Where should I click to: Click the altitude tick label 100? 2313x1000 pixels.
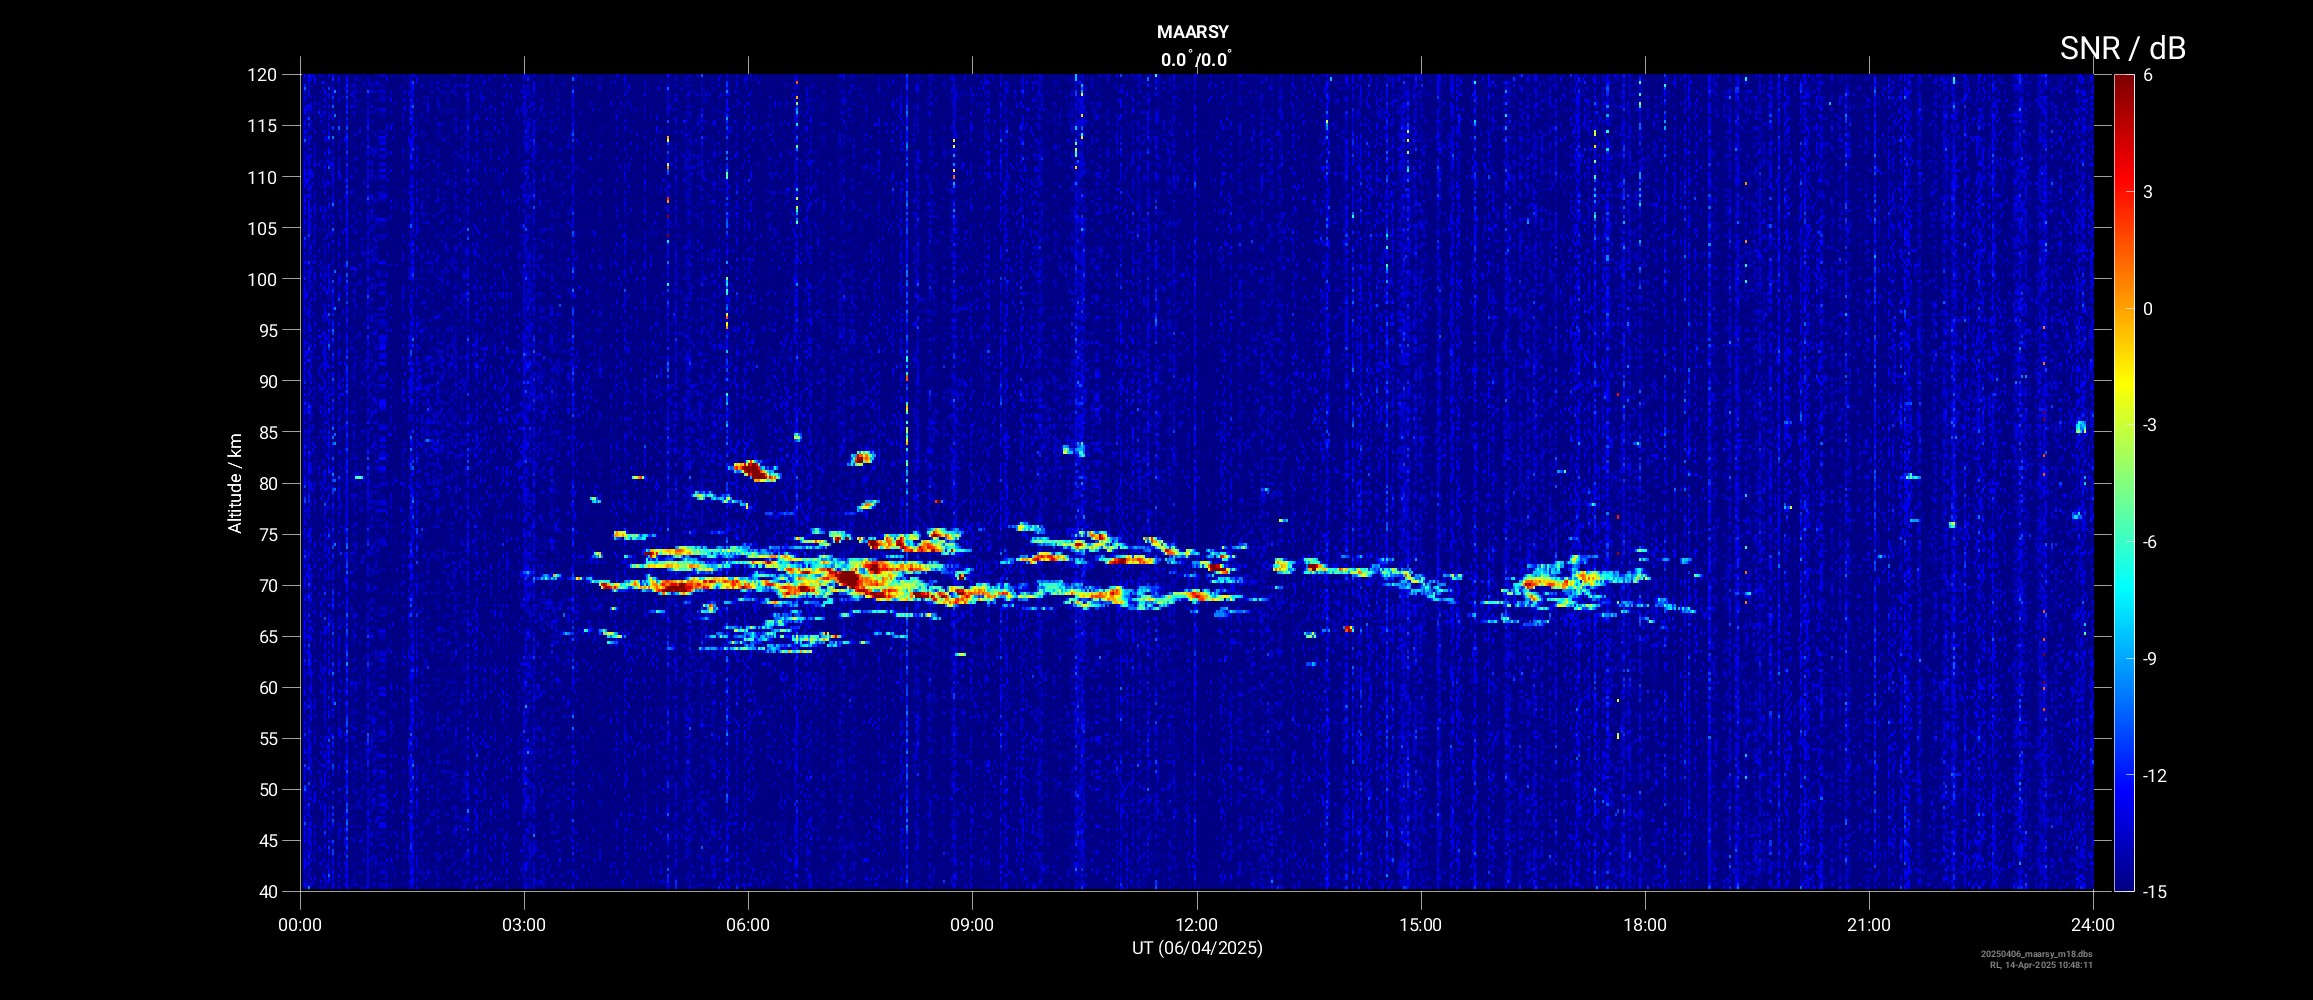click(x=262, y=279)
